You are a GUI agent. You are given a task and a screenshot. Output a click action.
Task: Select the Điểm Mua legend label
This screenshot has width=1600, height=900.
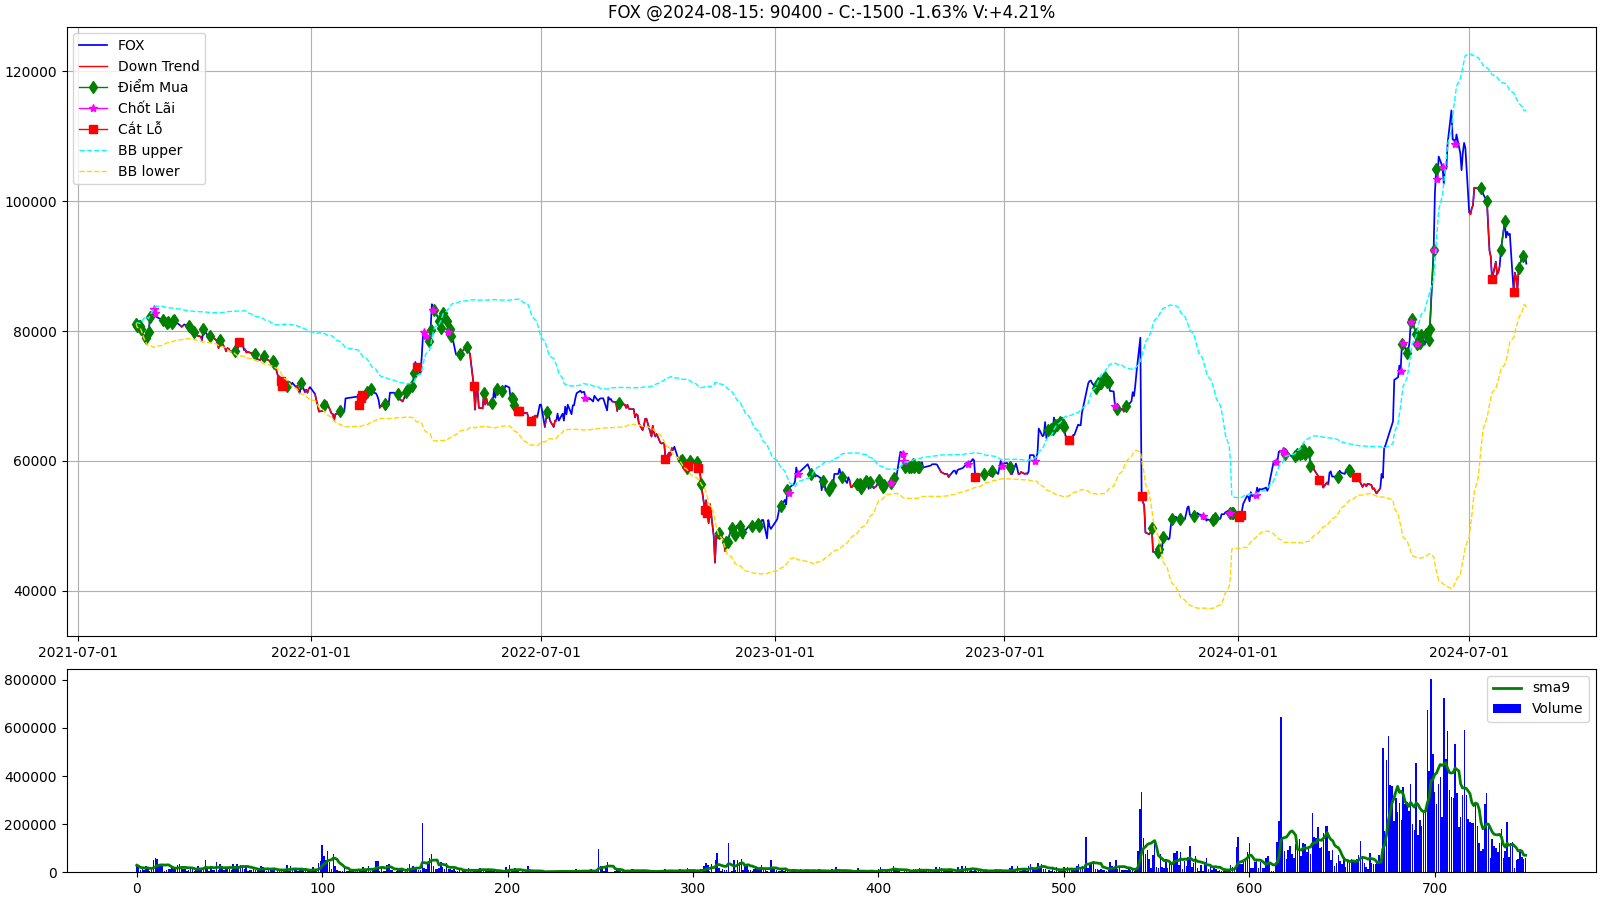click(x=153, y=87)
